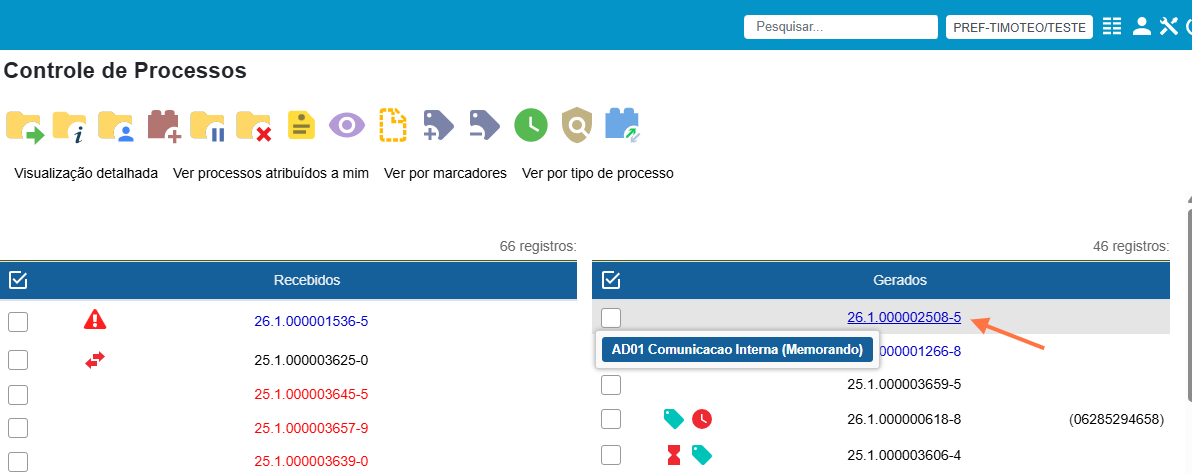
Task: Click the dashed orange document icon
Action: coord(394,125)
